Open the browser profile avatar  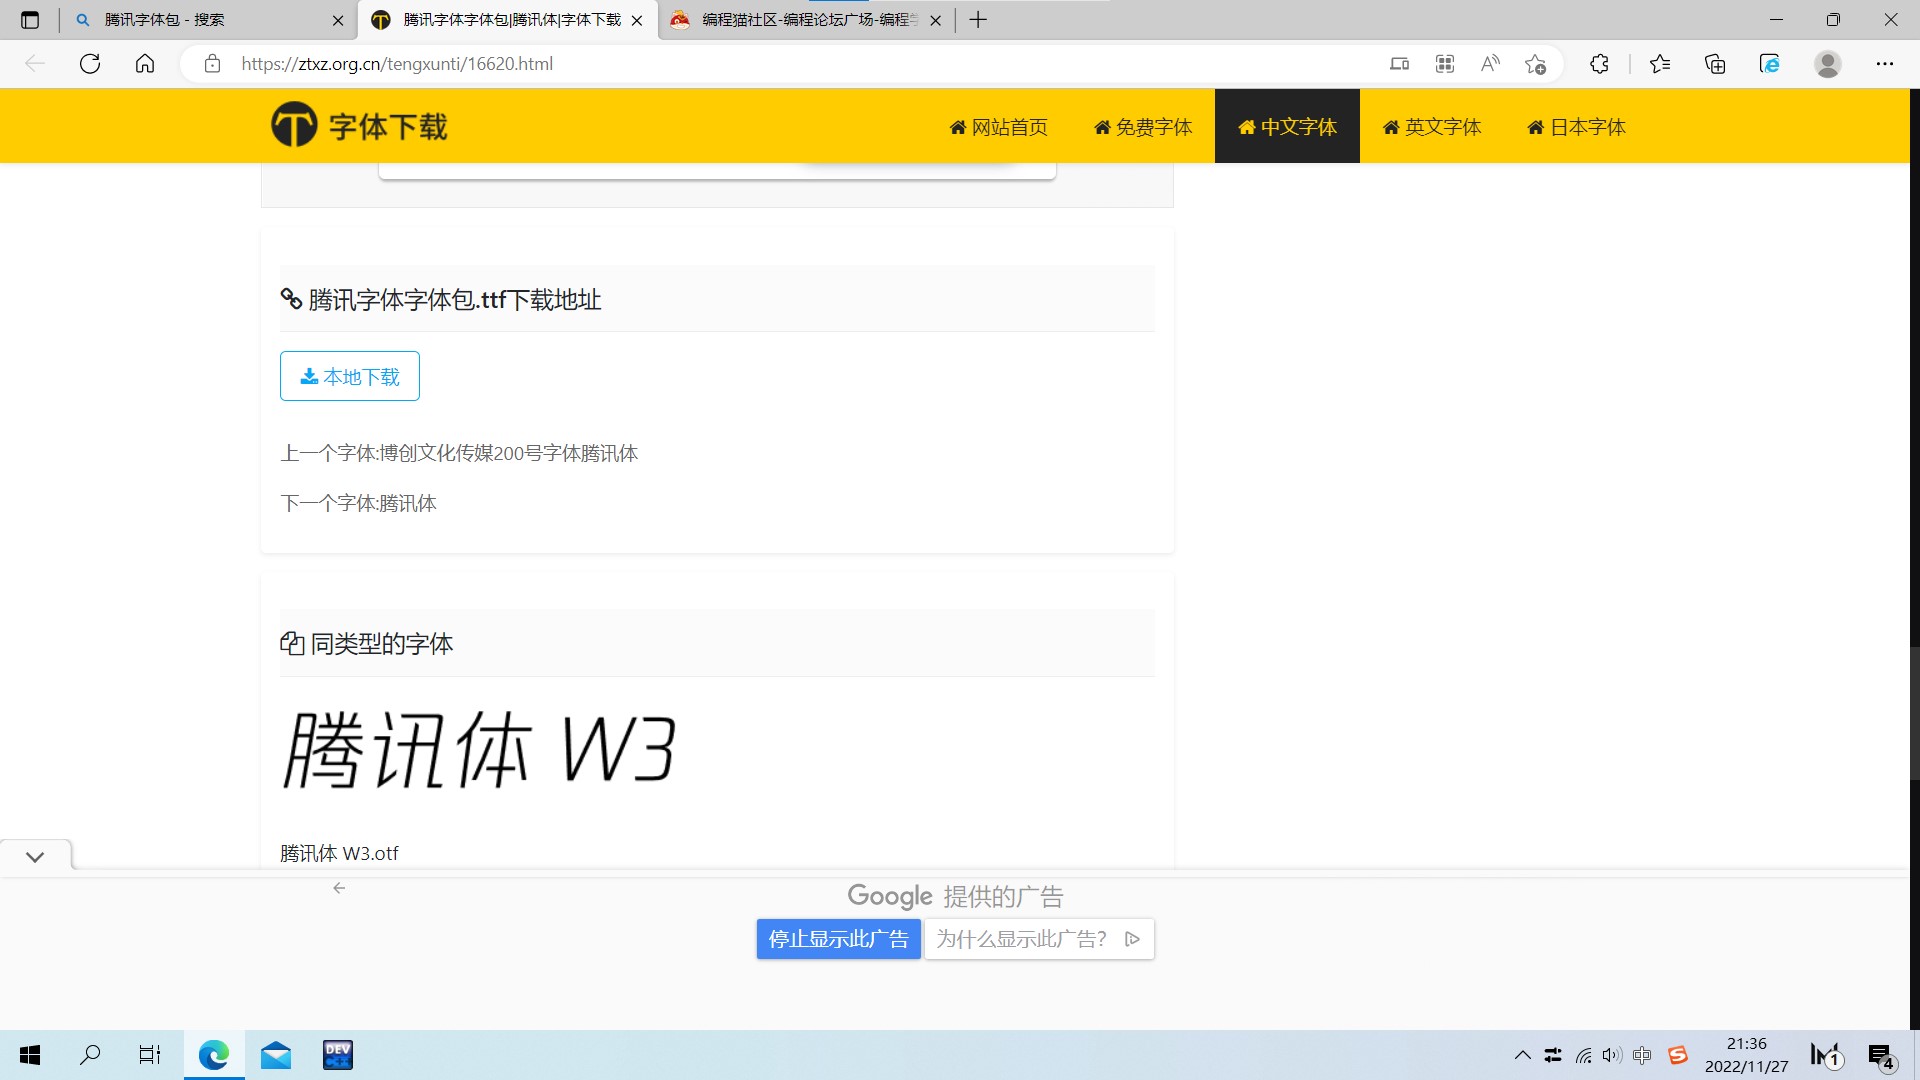(1828, 64)
